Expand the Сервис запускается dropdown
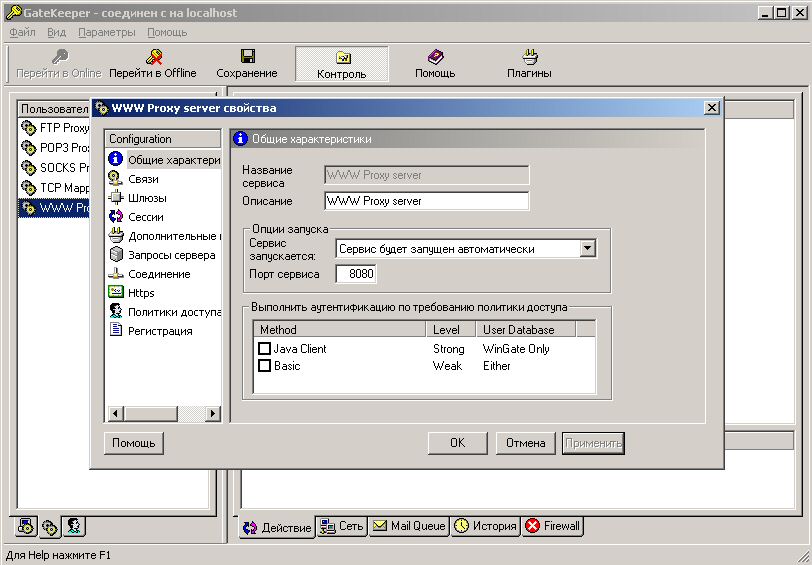Image resolution: width=812 pixels, height=565 pixels. click(x=587, y=249)
